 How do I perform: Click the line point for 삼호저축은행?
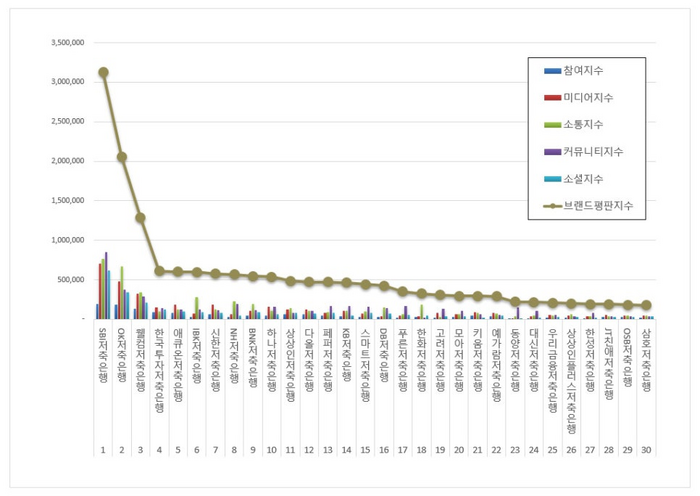(646, 305)
